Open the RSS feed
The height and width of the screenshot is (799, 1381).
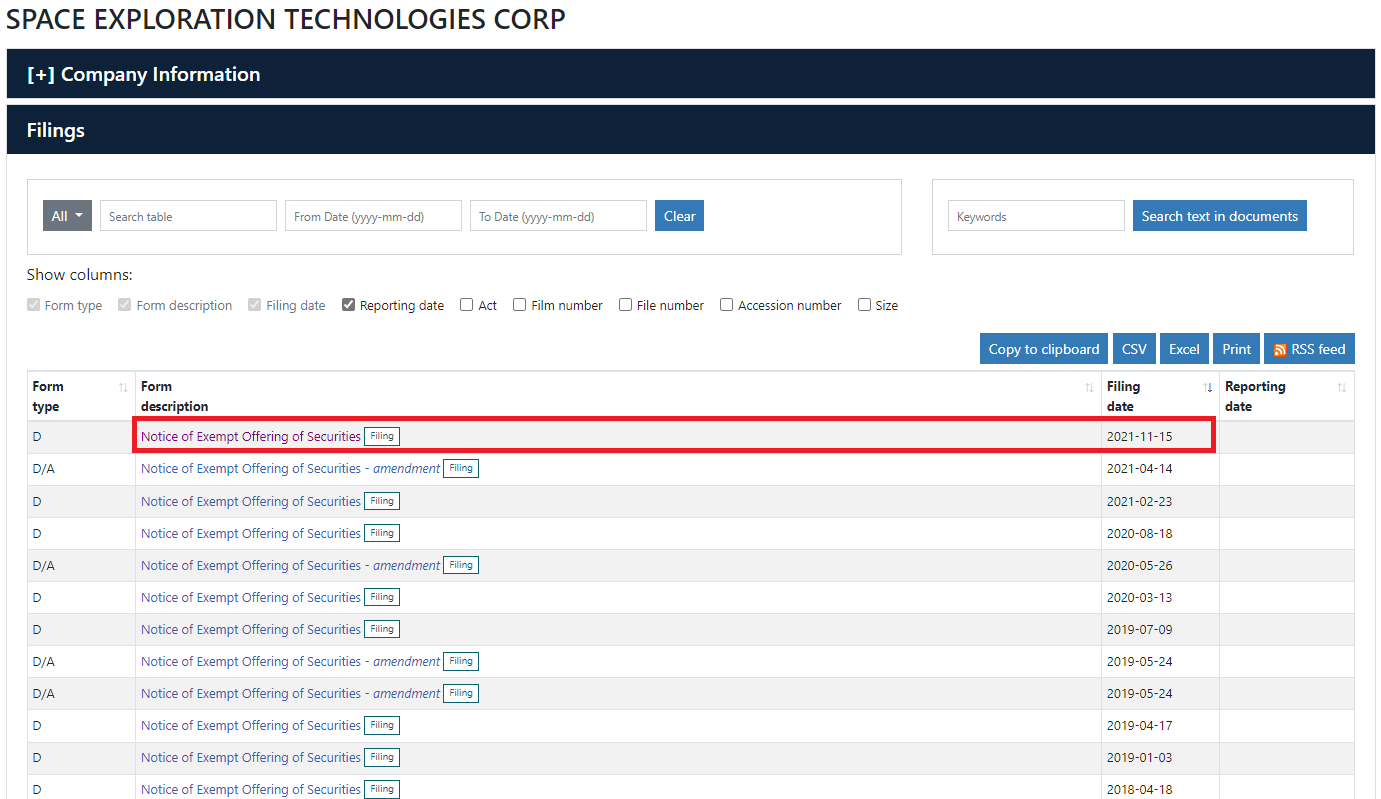pos(1309,349)
